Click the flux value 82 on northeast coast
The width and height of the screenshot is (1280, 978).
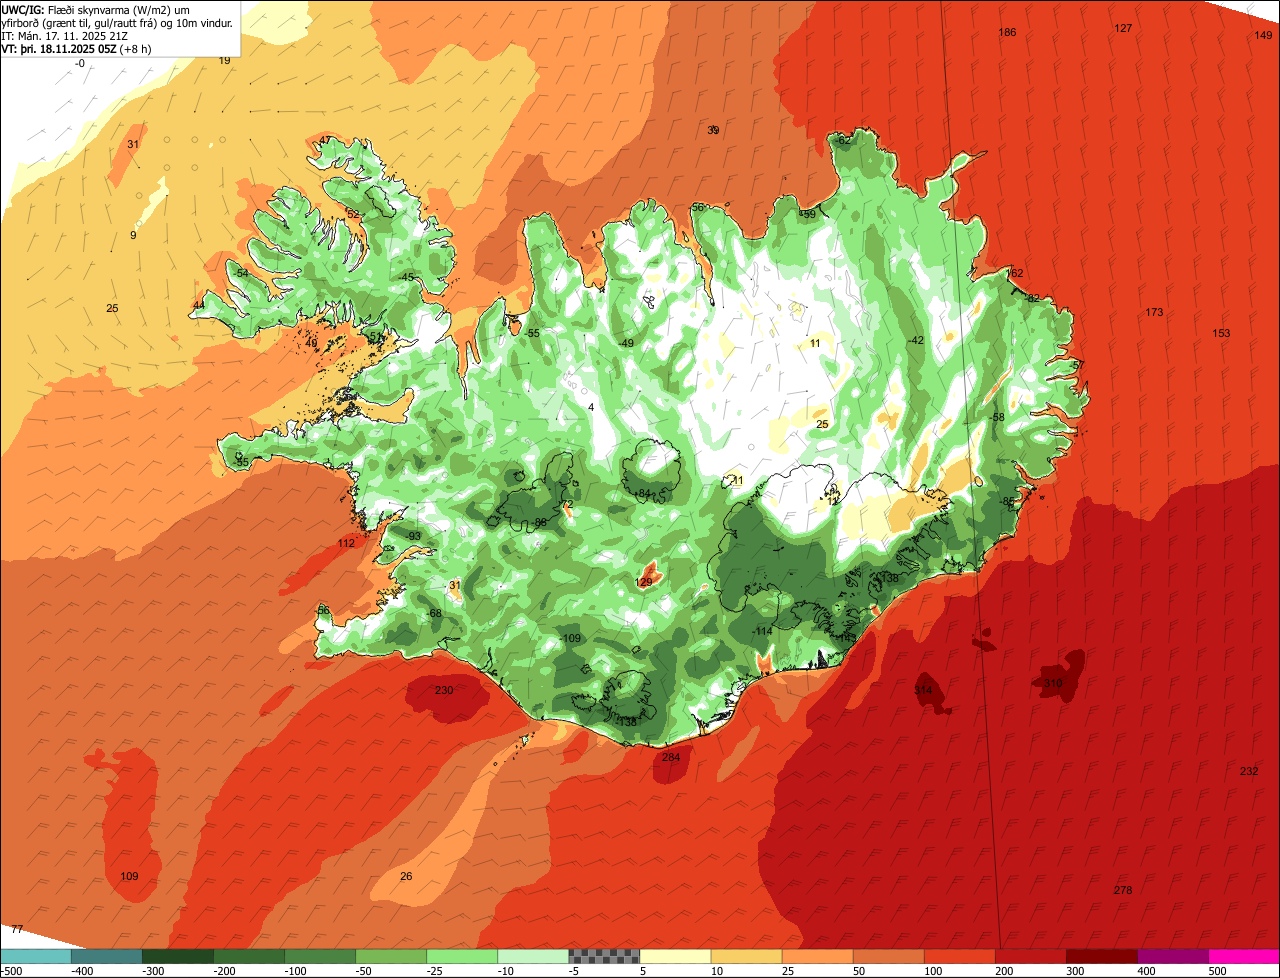click(1034, 298)
